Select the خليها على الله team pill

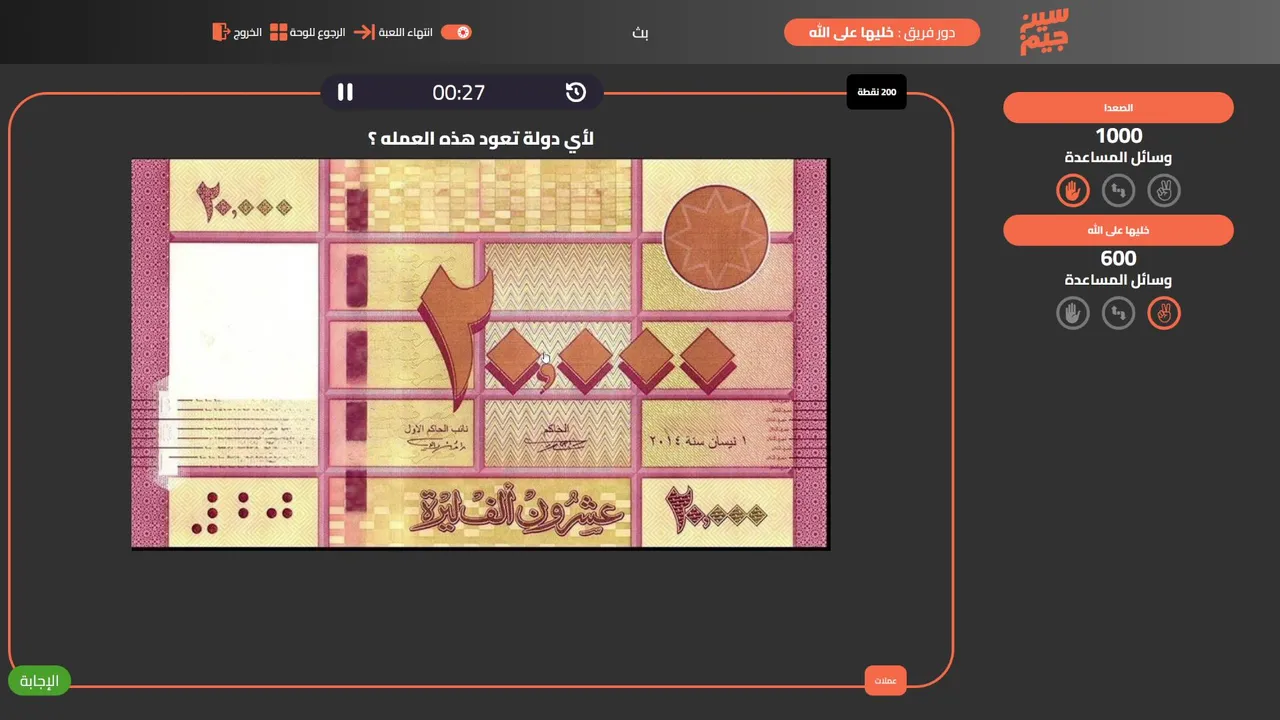(1118, 231)
